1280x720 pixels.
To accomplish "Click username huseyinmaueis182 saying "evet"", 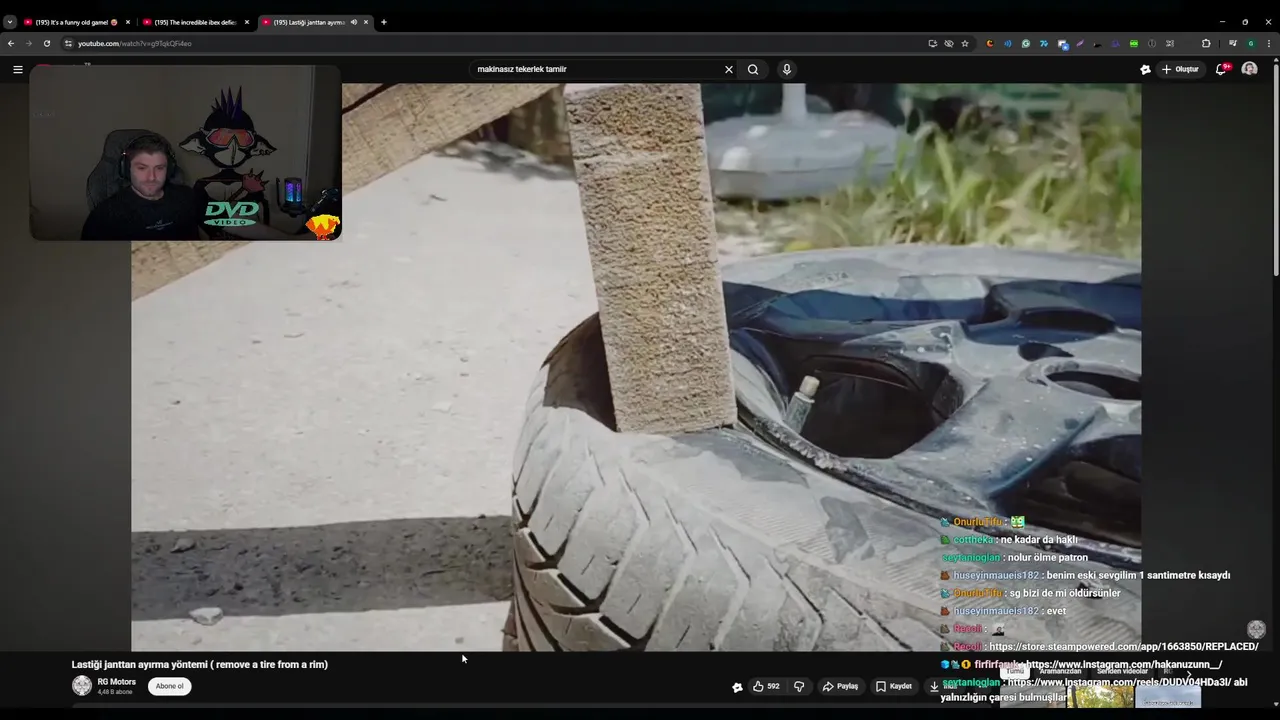I will click(x=996, y=611).
